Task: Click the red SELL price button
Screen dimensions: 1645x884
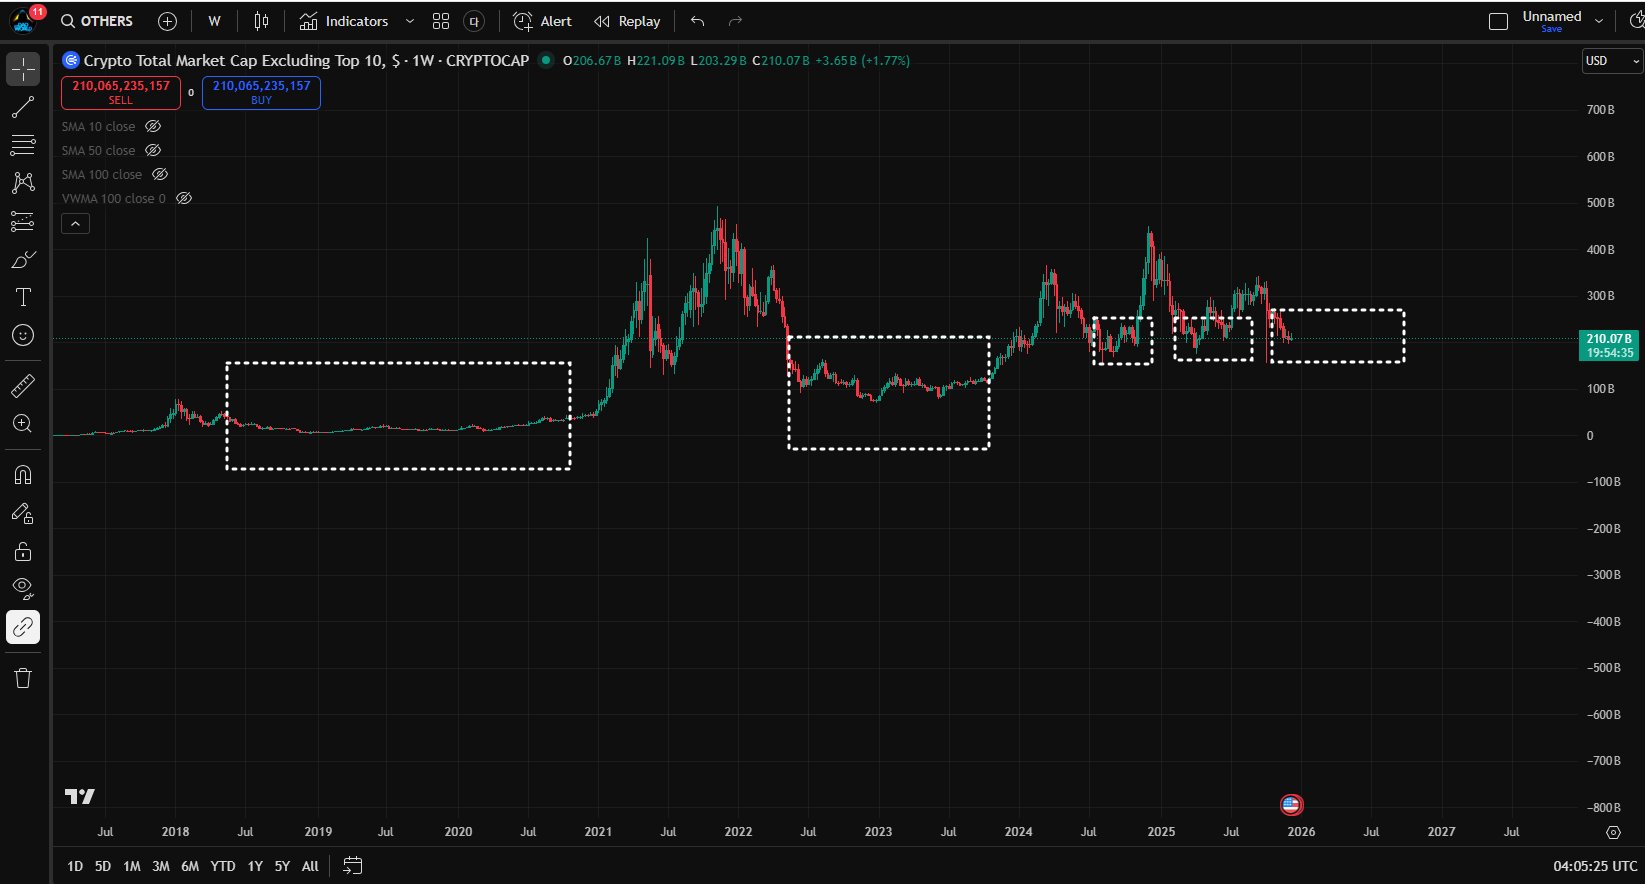Action: [121, 92]
